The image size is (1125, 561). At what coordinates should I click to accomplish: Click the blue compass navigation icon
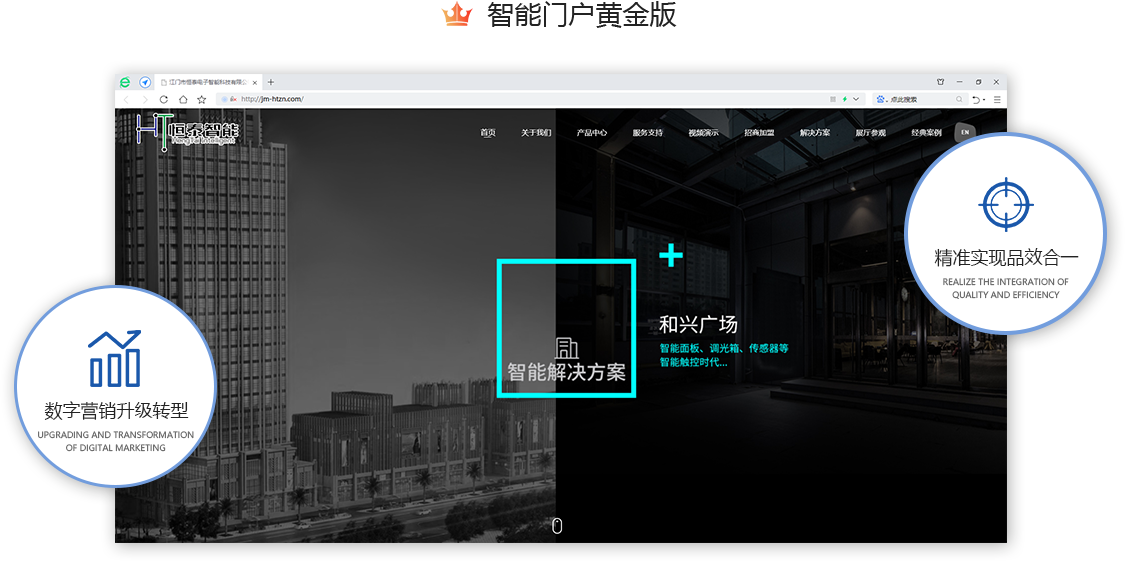(145, 82)
